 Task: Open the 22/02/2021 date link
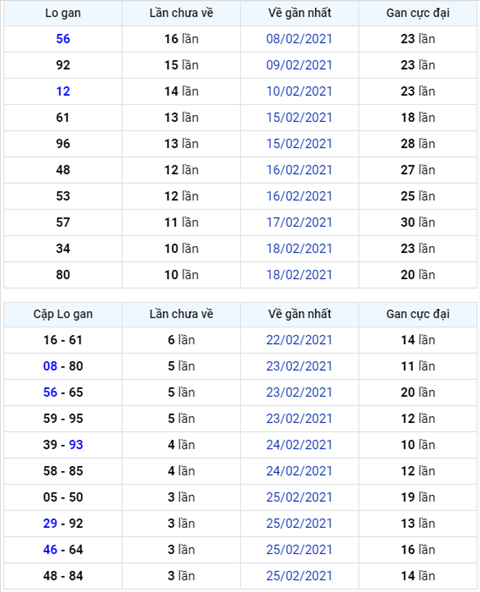coord(299,340)
